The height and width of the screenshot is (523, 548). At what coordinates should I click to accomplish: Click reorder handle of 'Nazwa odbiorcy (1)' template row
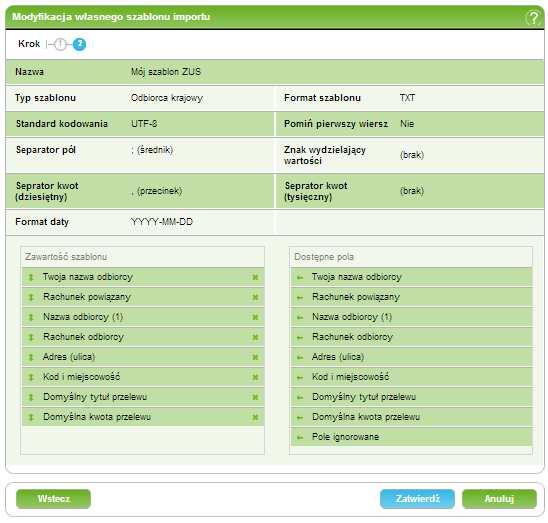(31, 317)
